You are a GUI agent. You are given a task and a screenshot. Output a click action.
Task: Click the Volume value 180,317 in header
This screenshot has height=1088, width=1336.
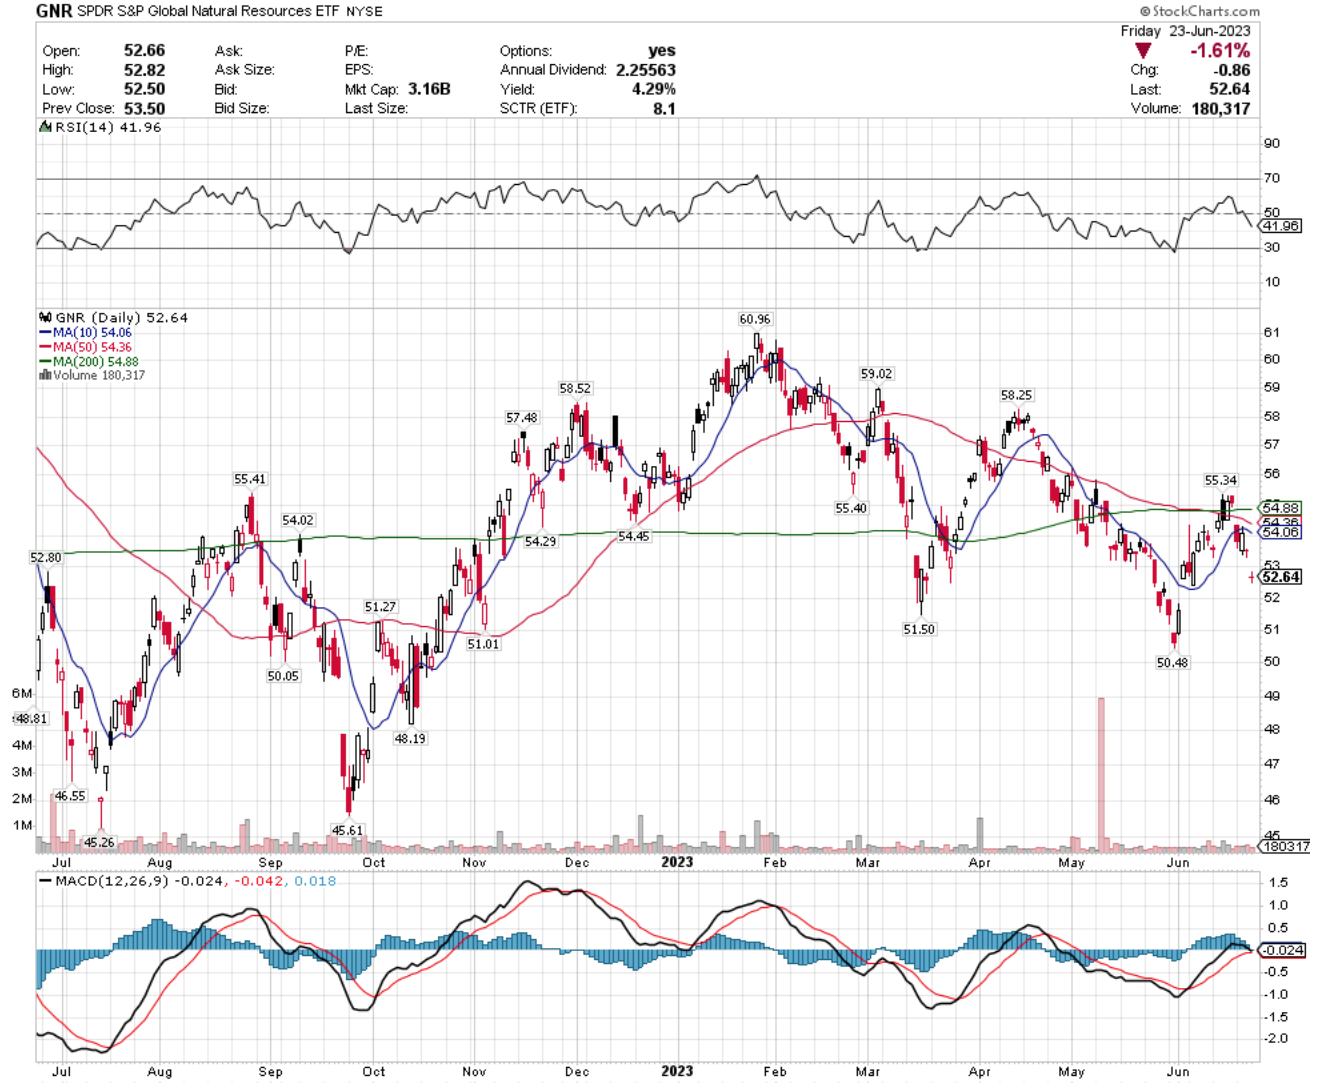[x=1221, y=108]
